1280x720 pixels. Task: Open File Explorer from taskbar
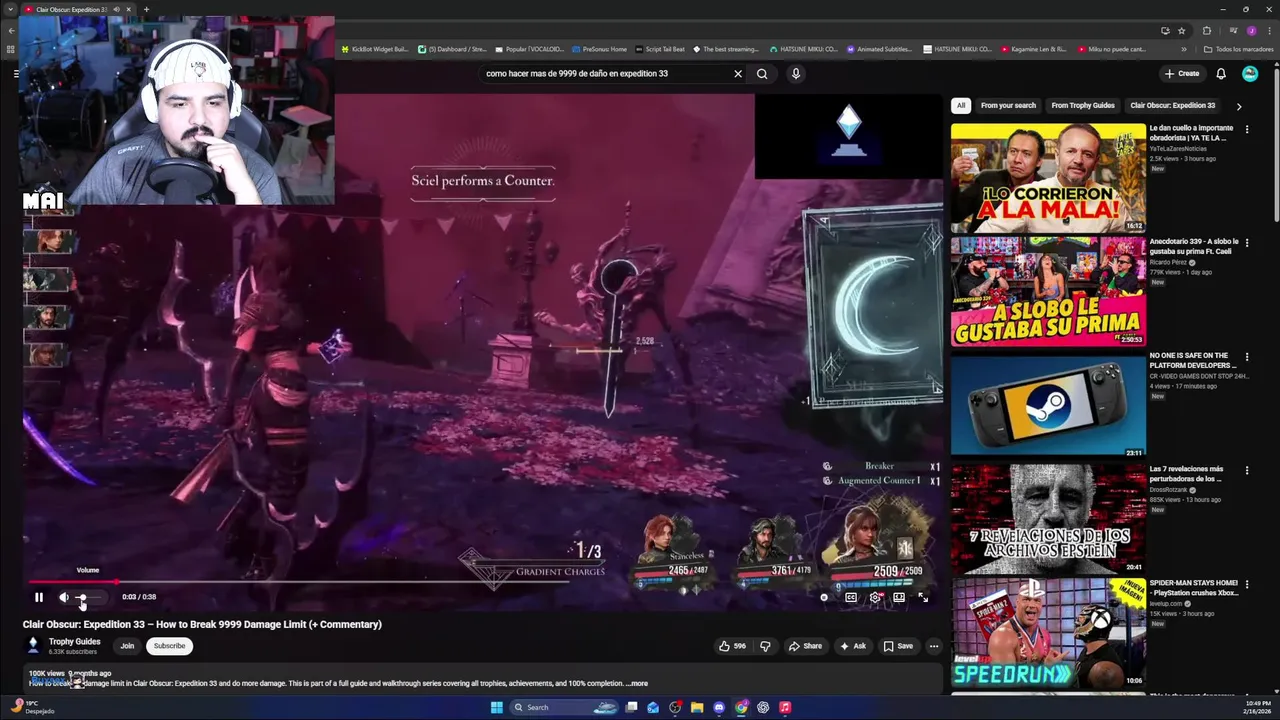coord(697,707)
